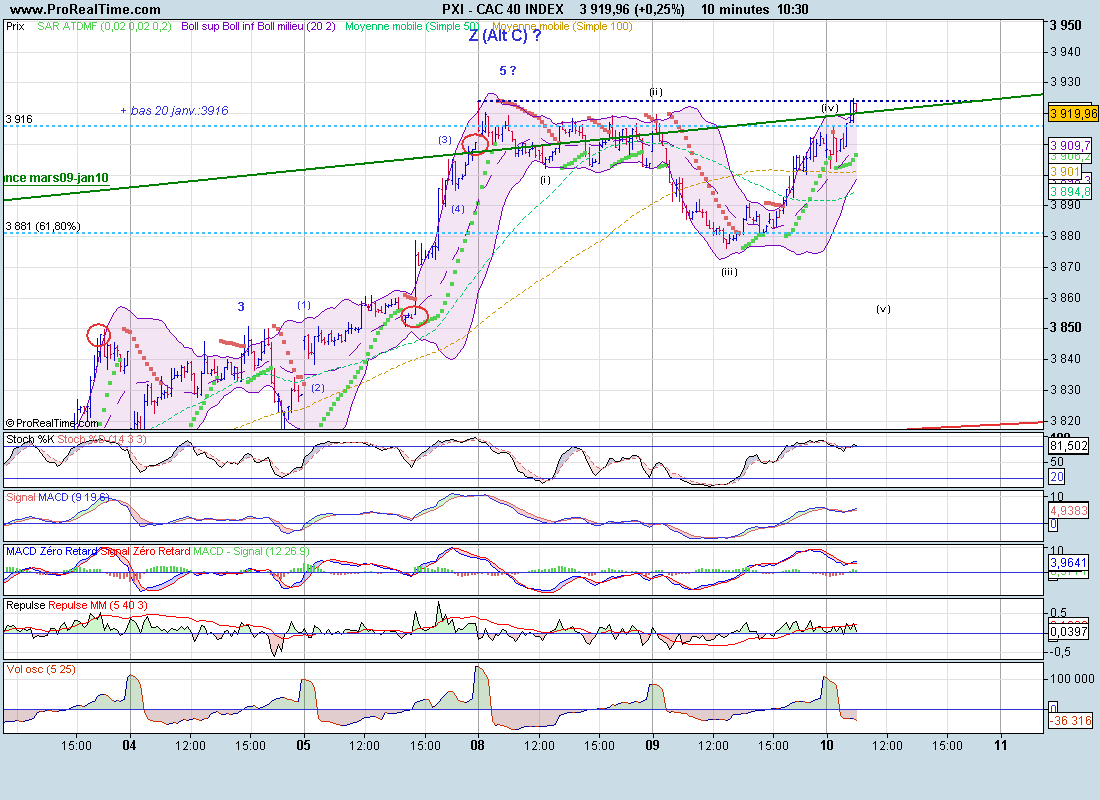The width and height of the screenshot is (1100, 800).
Task: Select the MACD Zéro Retard label
Action: coord(51,551)
